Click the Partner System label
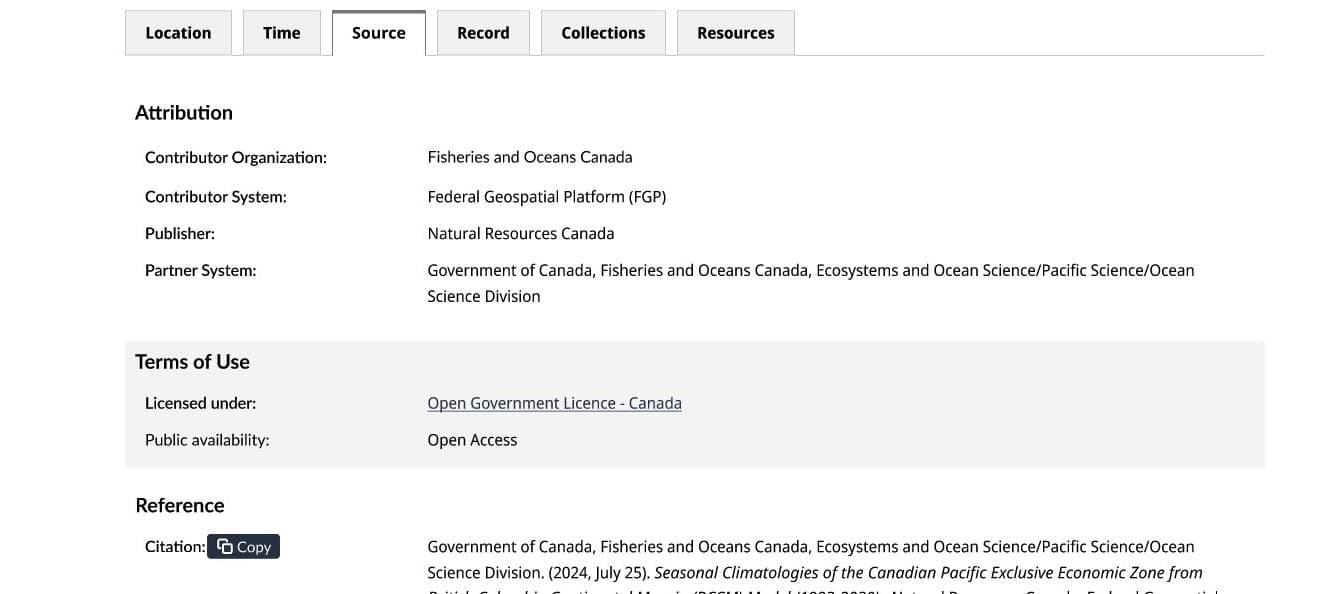The width and height of the screenshot is (1320, 594). tap(201, 270)
